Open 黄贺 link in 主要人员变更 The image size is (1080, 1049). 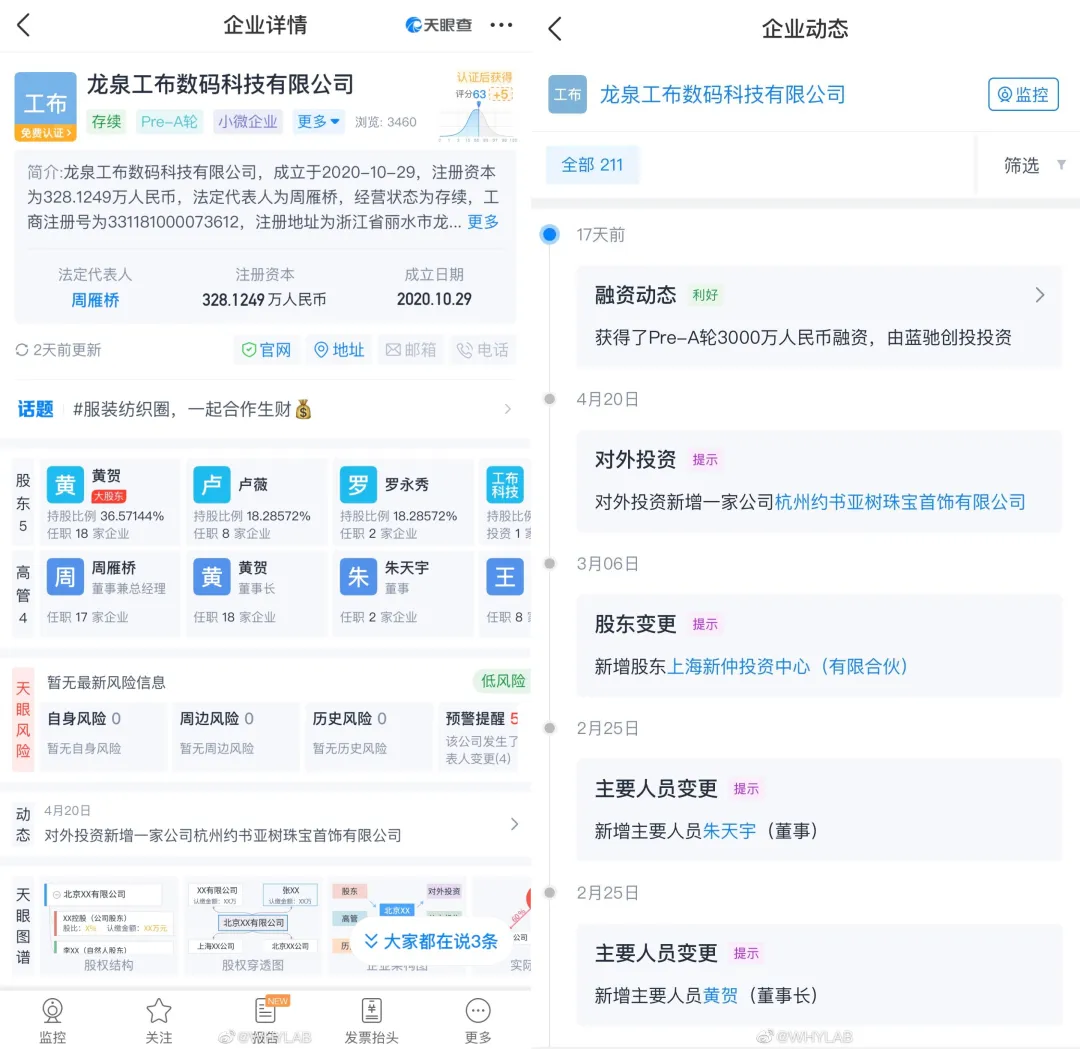point(720,996)
